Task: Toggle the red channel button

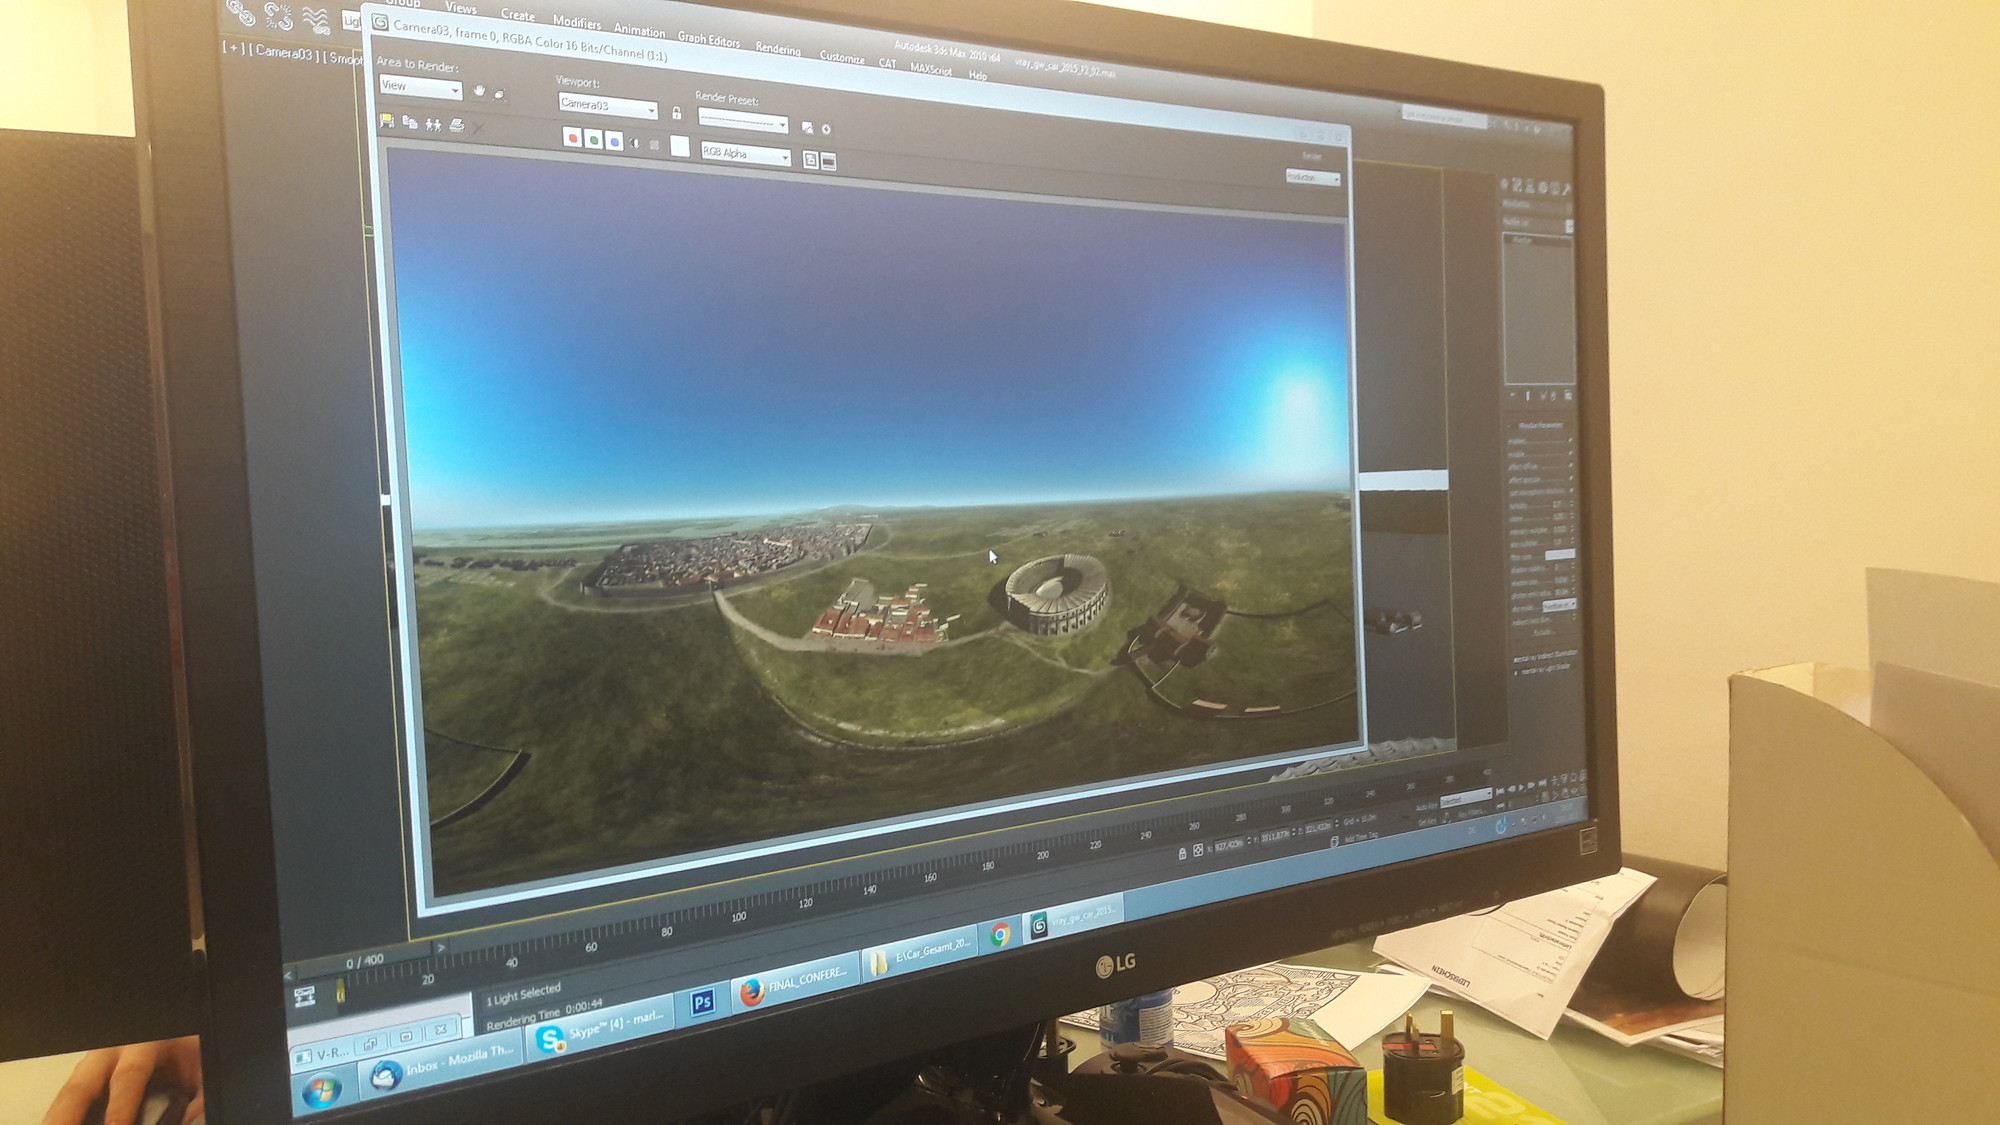Action: pos(572,138)
